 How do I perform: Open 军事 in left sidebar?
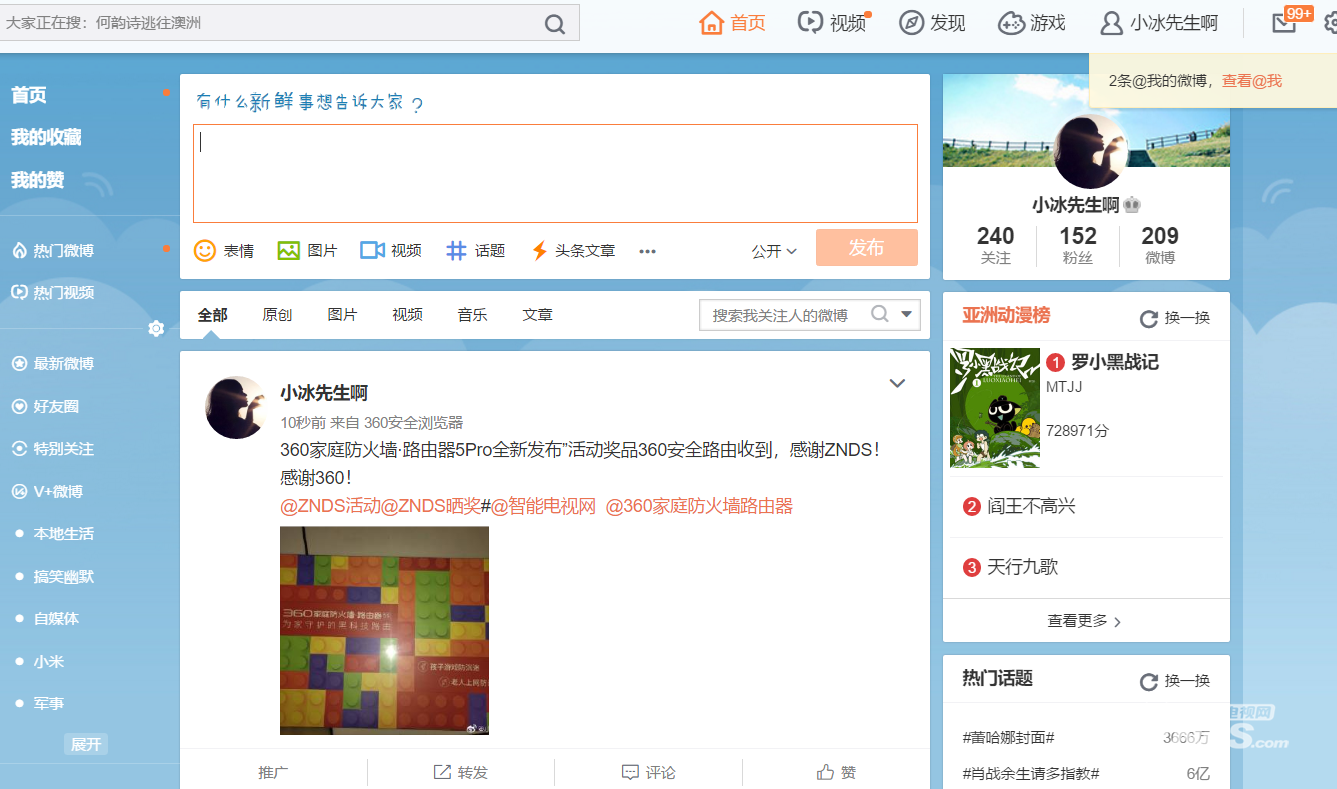point(48,704)
